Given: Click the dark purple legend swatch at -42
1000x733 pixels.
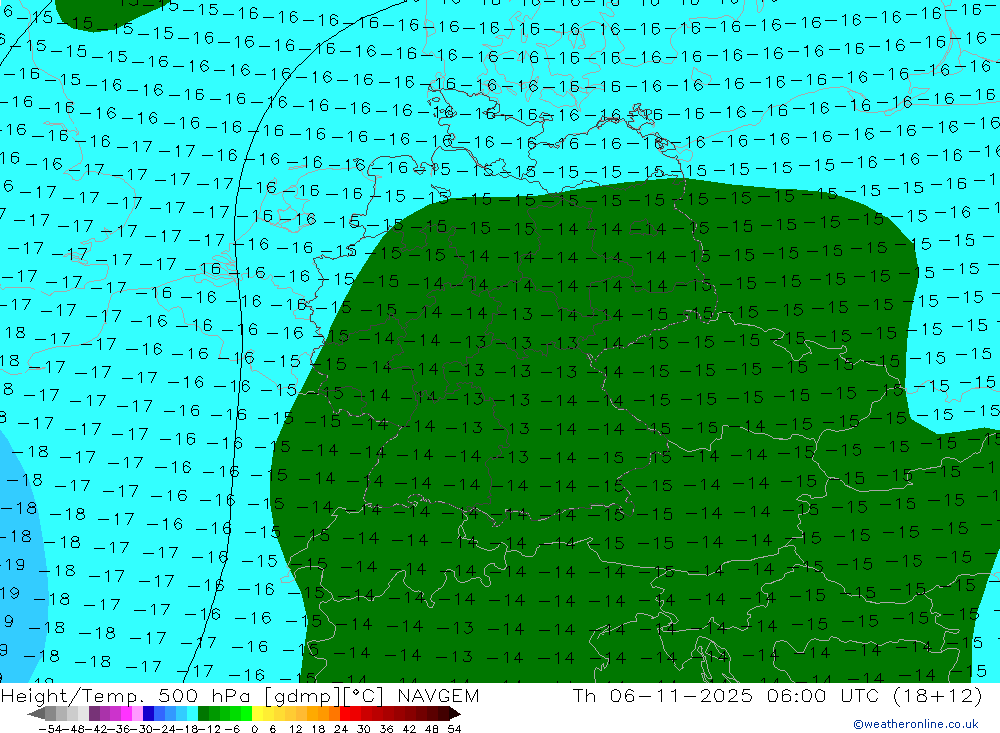Looking at the screenshot, I should pyautogui.click(x=94, y=713).
